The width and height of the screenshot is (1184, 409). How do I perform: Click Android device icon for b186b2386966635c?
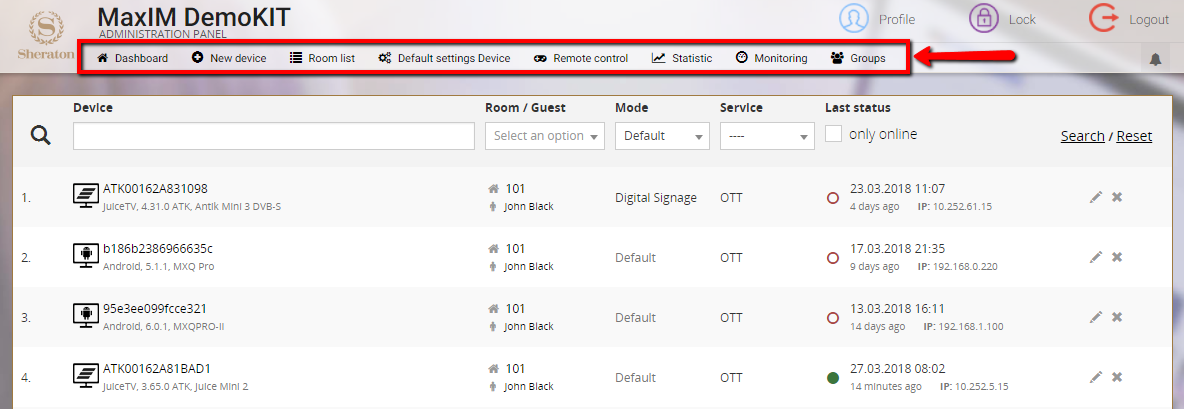[86, 257]
